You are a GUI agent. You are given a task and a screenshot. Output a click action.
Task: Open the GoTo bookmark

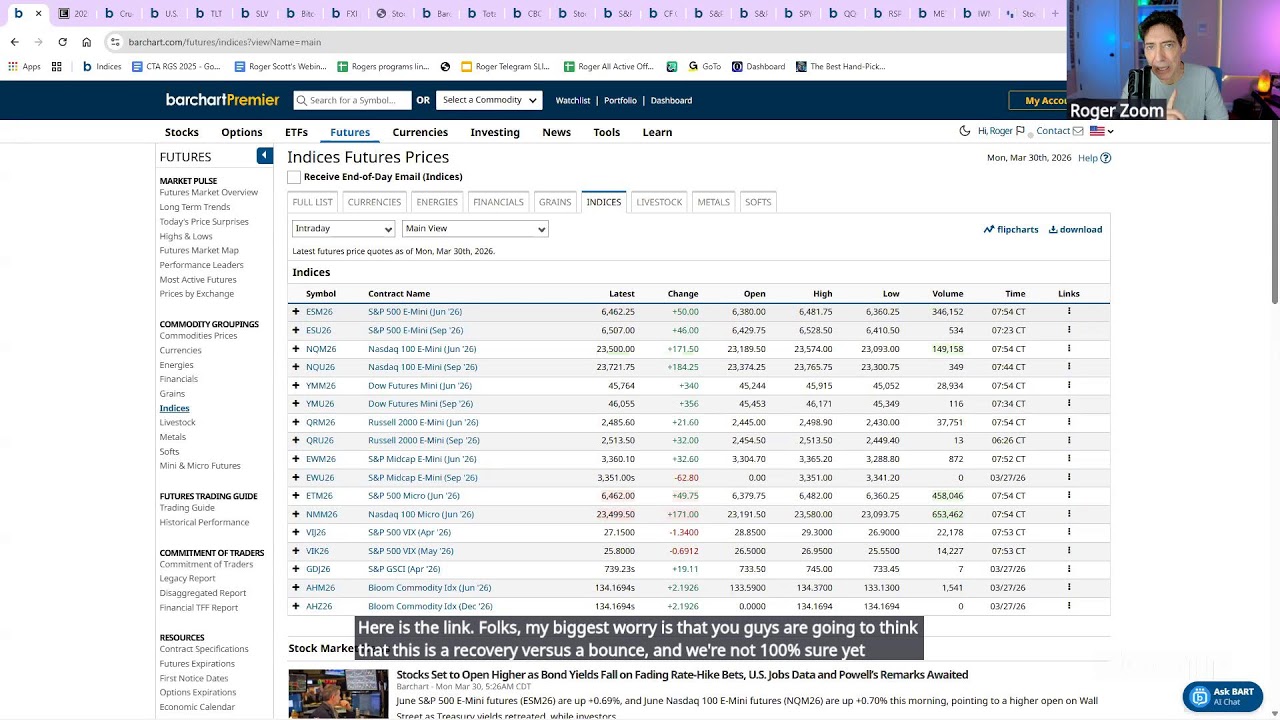(704, 67)
